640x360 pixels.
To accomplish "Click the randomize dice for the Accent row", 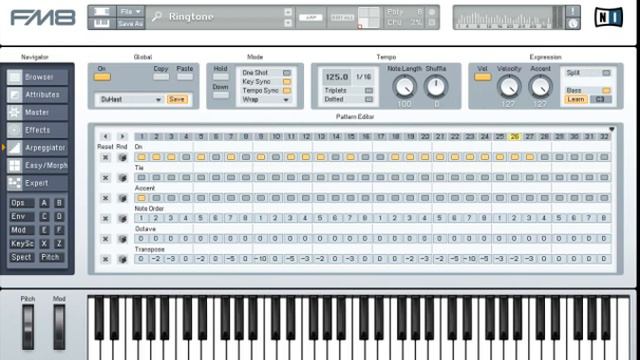I will pyautogui.click(x=122, y=198).
